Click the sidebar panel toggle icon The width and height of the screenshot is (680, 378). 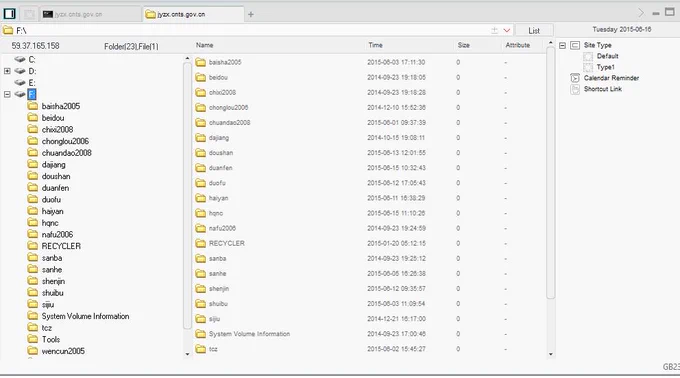coord(10,14)
